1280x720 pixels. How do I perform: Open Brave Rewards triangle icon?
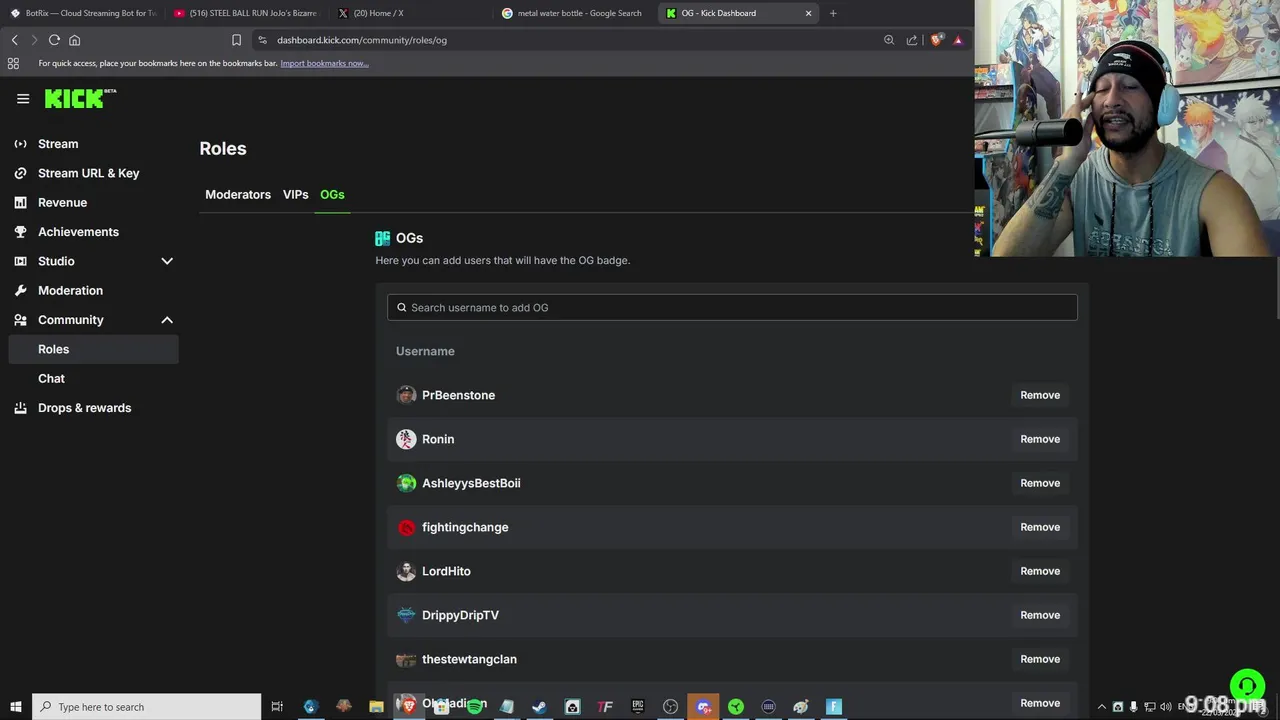(x=958, y=40)
